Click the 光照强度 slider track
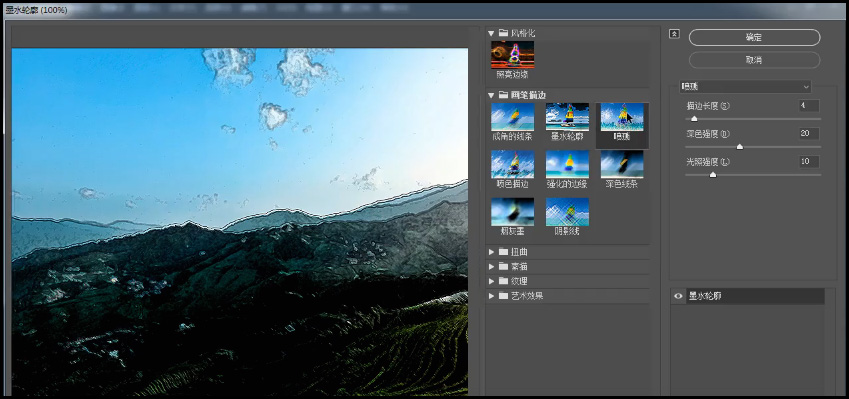Viewport: 849px width, 399px height. click(x=753, y=175)
